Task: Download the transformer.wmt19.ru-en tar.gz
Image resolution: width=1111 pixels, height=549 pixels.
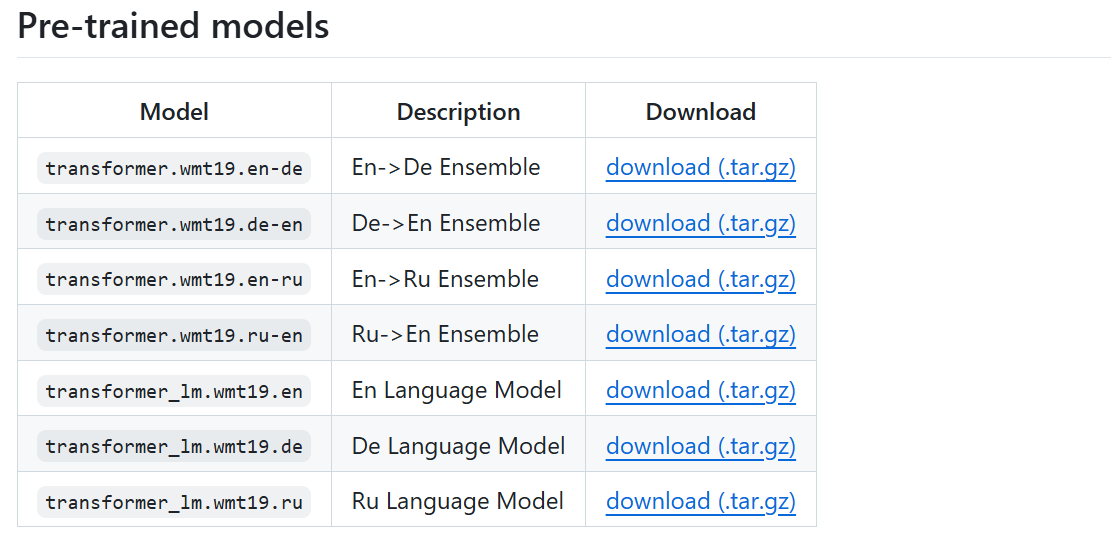Action: click(x=701, y=334)
